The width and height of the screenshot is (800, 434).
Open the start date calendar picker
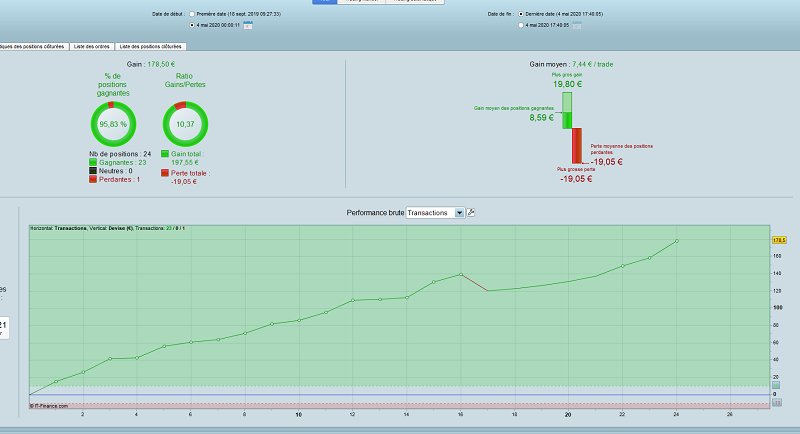click(x=248, y=25)
